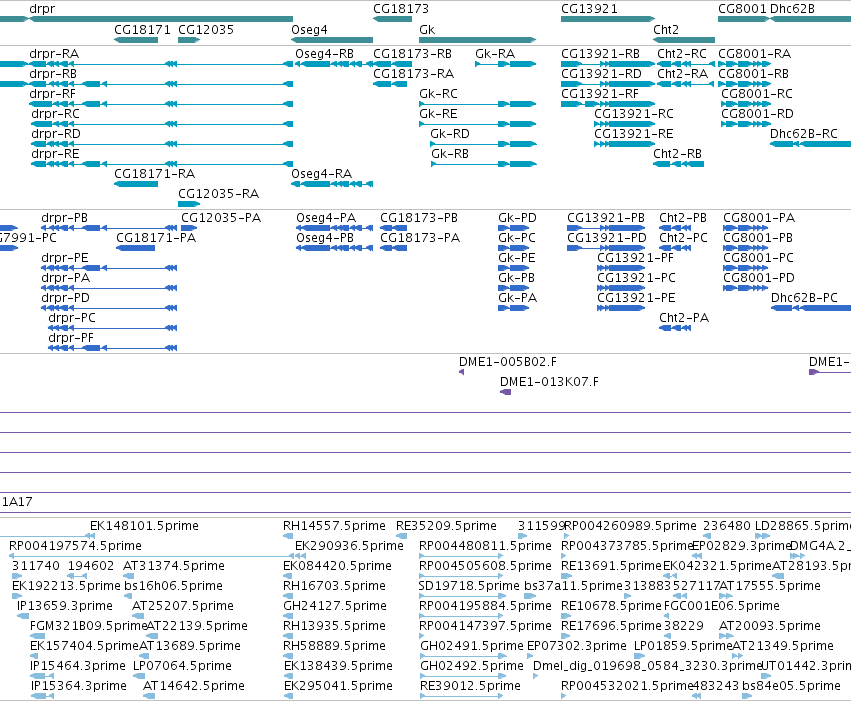The image size is (851, 701).
Task: Select cDNA RE35209.5prime
Action: click(401, 536)
